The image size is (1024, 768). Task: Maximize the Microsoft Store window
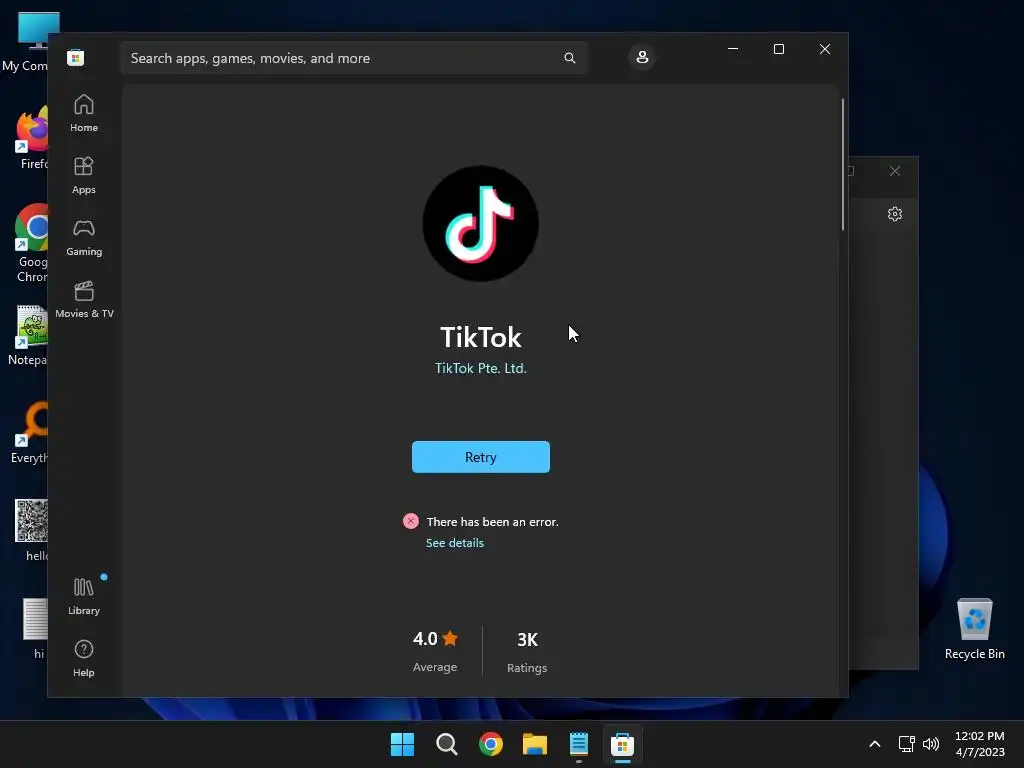(778, 49)
